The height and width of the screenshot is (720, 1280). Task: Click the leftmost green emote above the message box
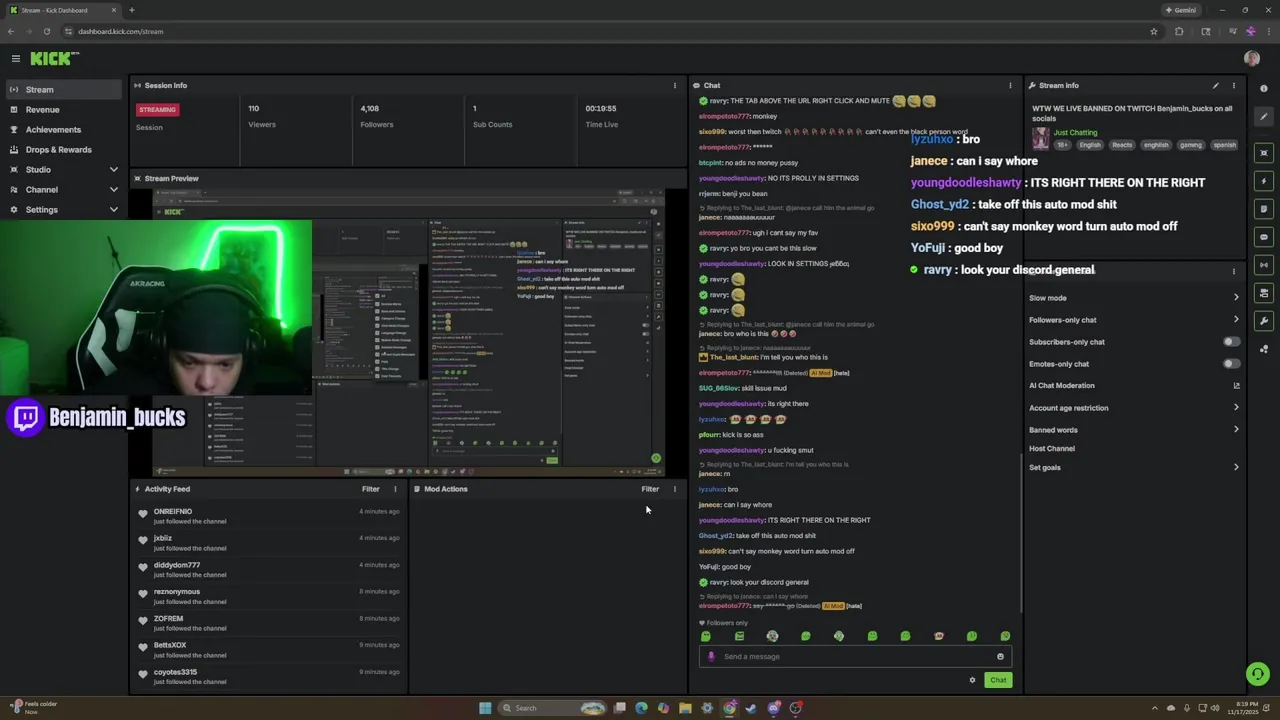coord(706,636)
